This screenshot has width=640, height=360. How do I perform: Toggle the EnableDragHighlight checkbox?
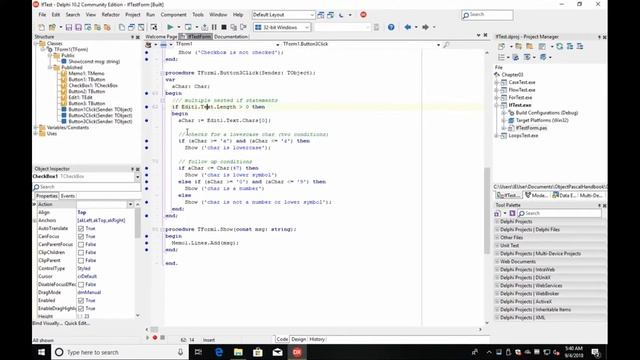click(x=81, y=309)
